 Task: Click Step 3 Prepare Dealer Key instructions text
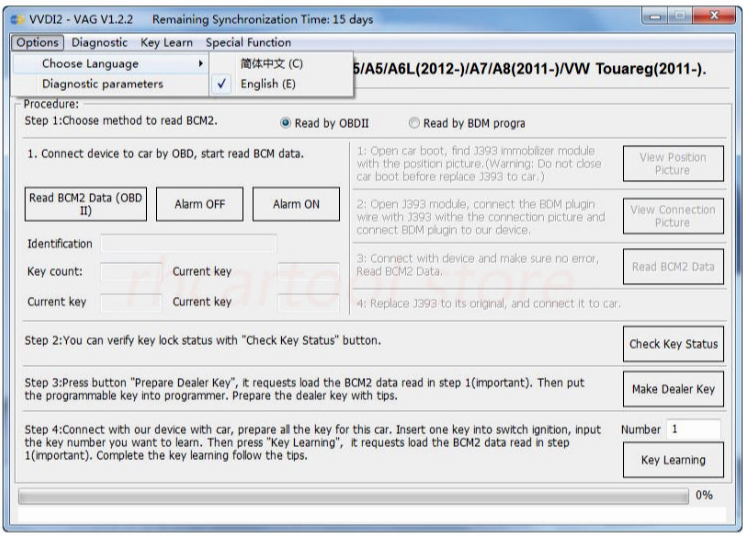pyautogui.click(x=305, y=389)
